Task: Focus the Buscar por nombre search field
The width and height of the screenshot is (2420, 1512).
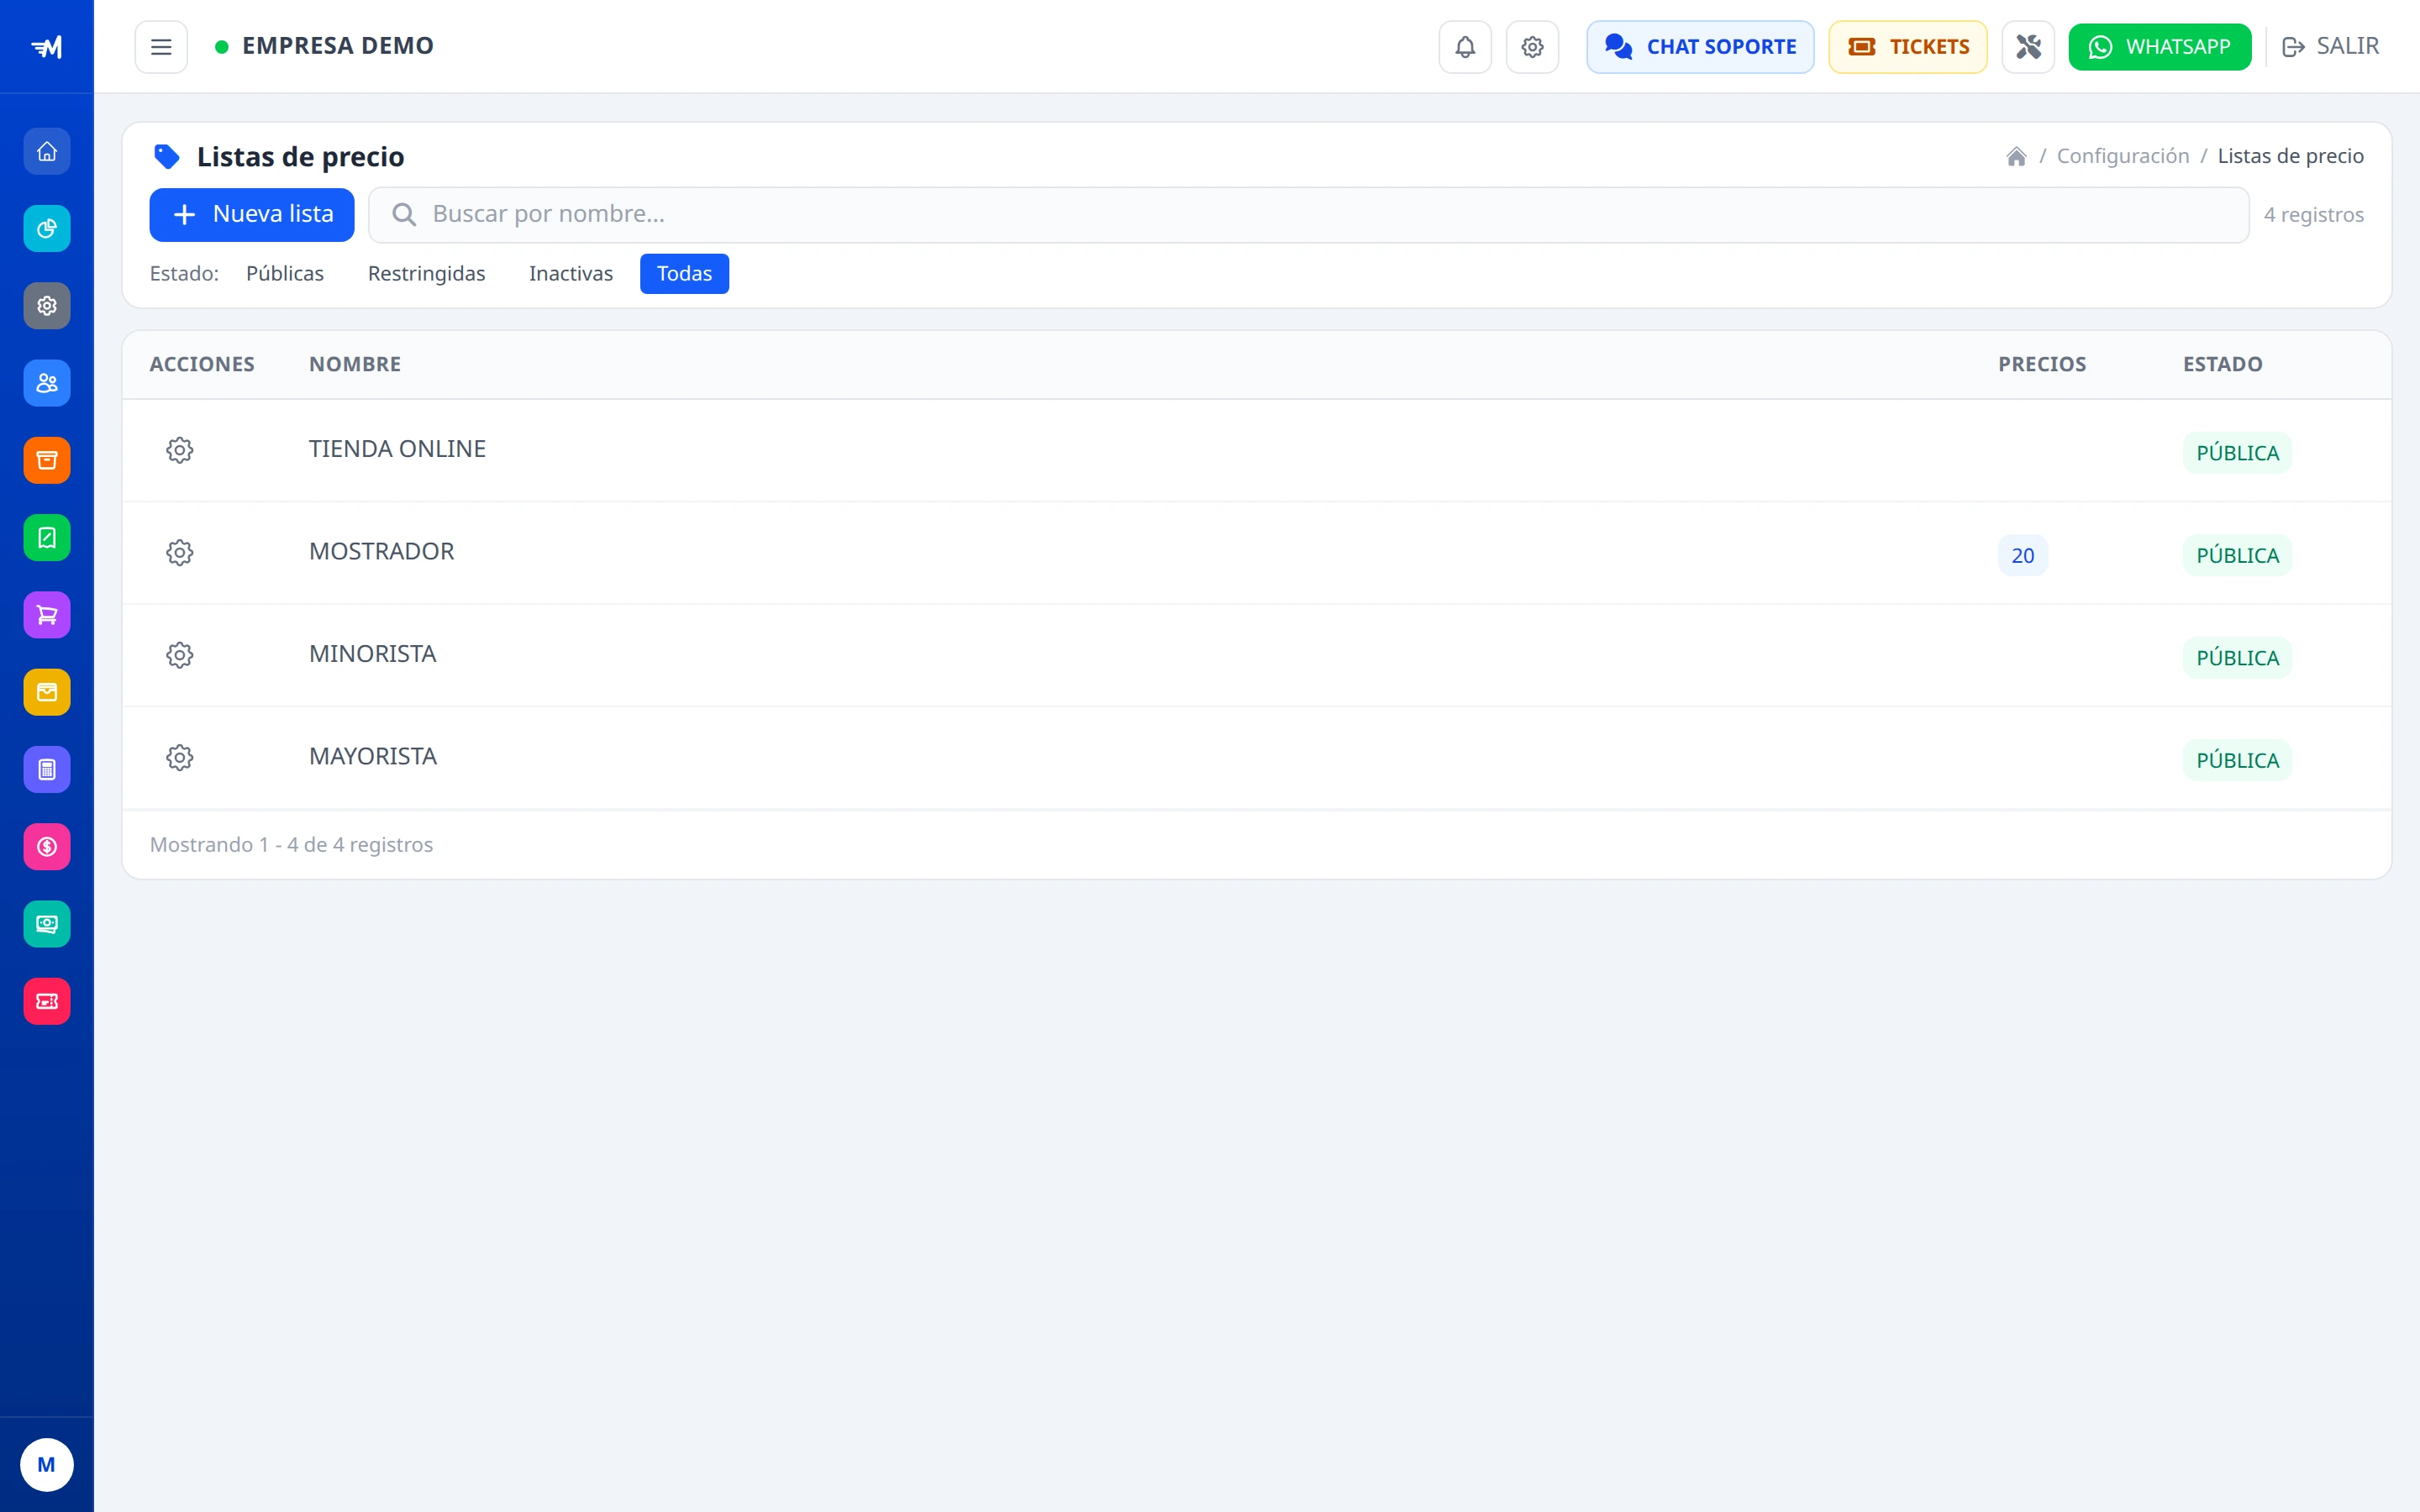Action: pyautogui.click(x=1309, y=215)
